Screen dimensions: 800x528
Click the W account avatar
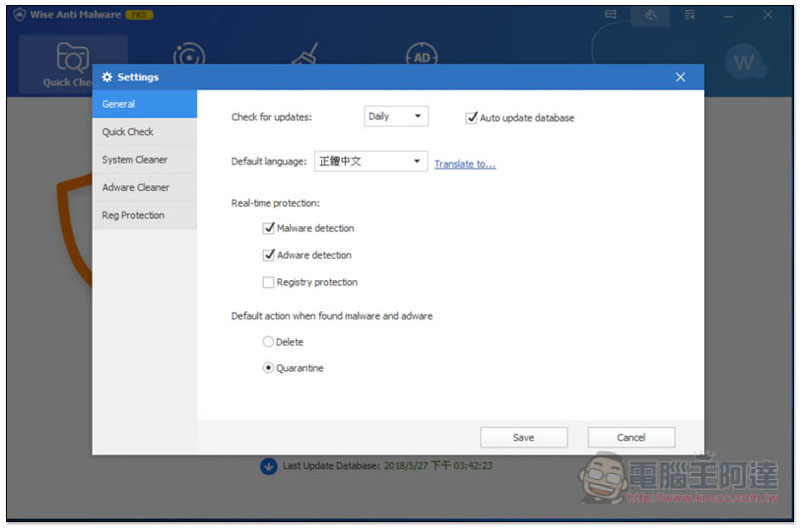pyautogui.click(x=744, y=62)
